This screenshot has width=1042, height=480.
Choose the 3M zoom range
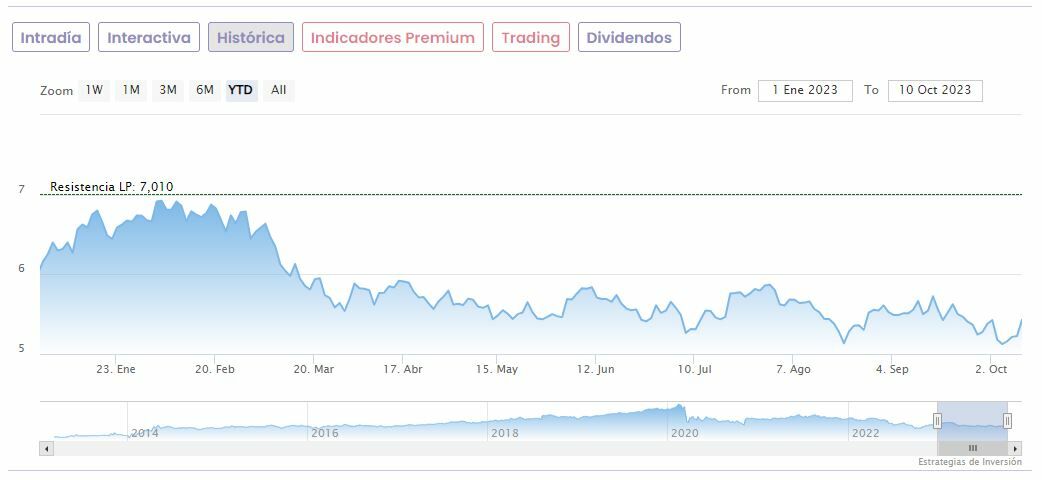pos(168,90)
